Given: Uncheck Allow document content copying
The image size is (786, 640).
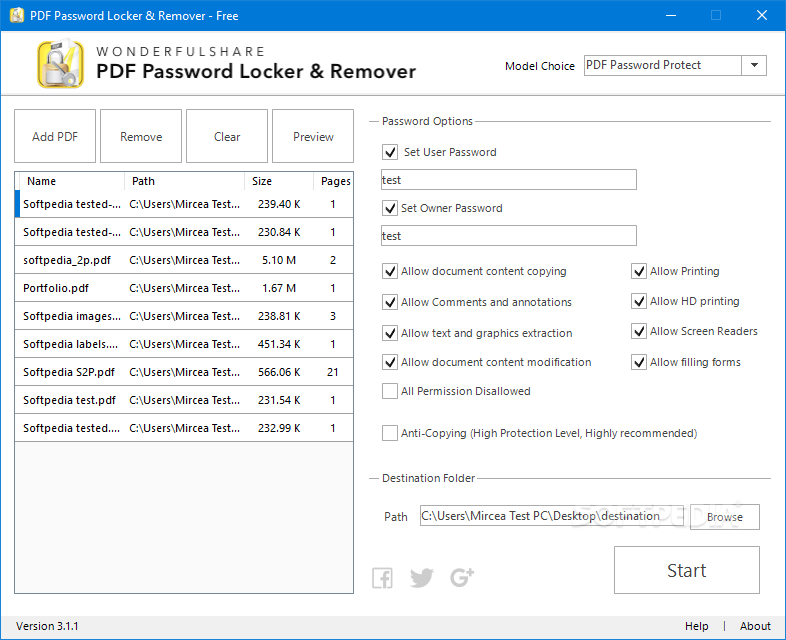Looking at the screenshot, I should click(390, 271).
